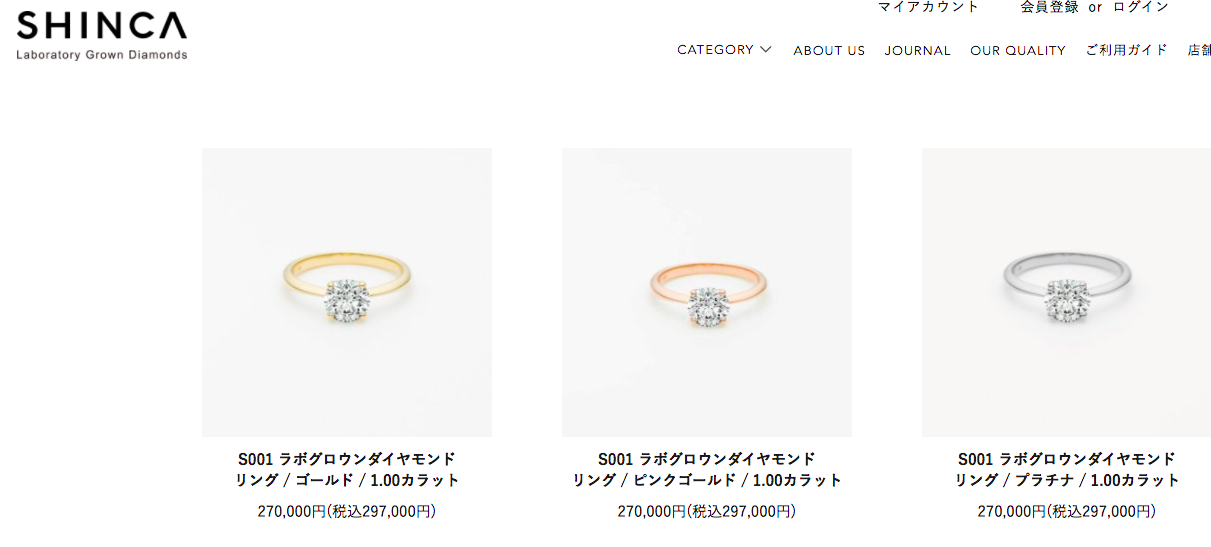Go to OUR QUALITY page

pos(1018,50)
